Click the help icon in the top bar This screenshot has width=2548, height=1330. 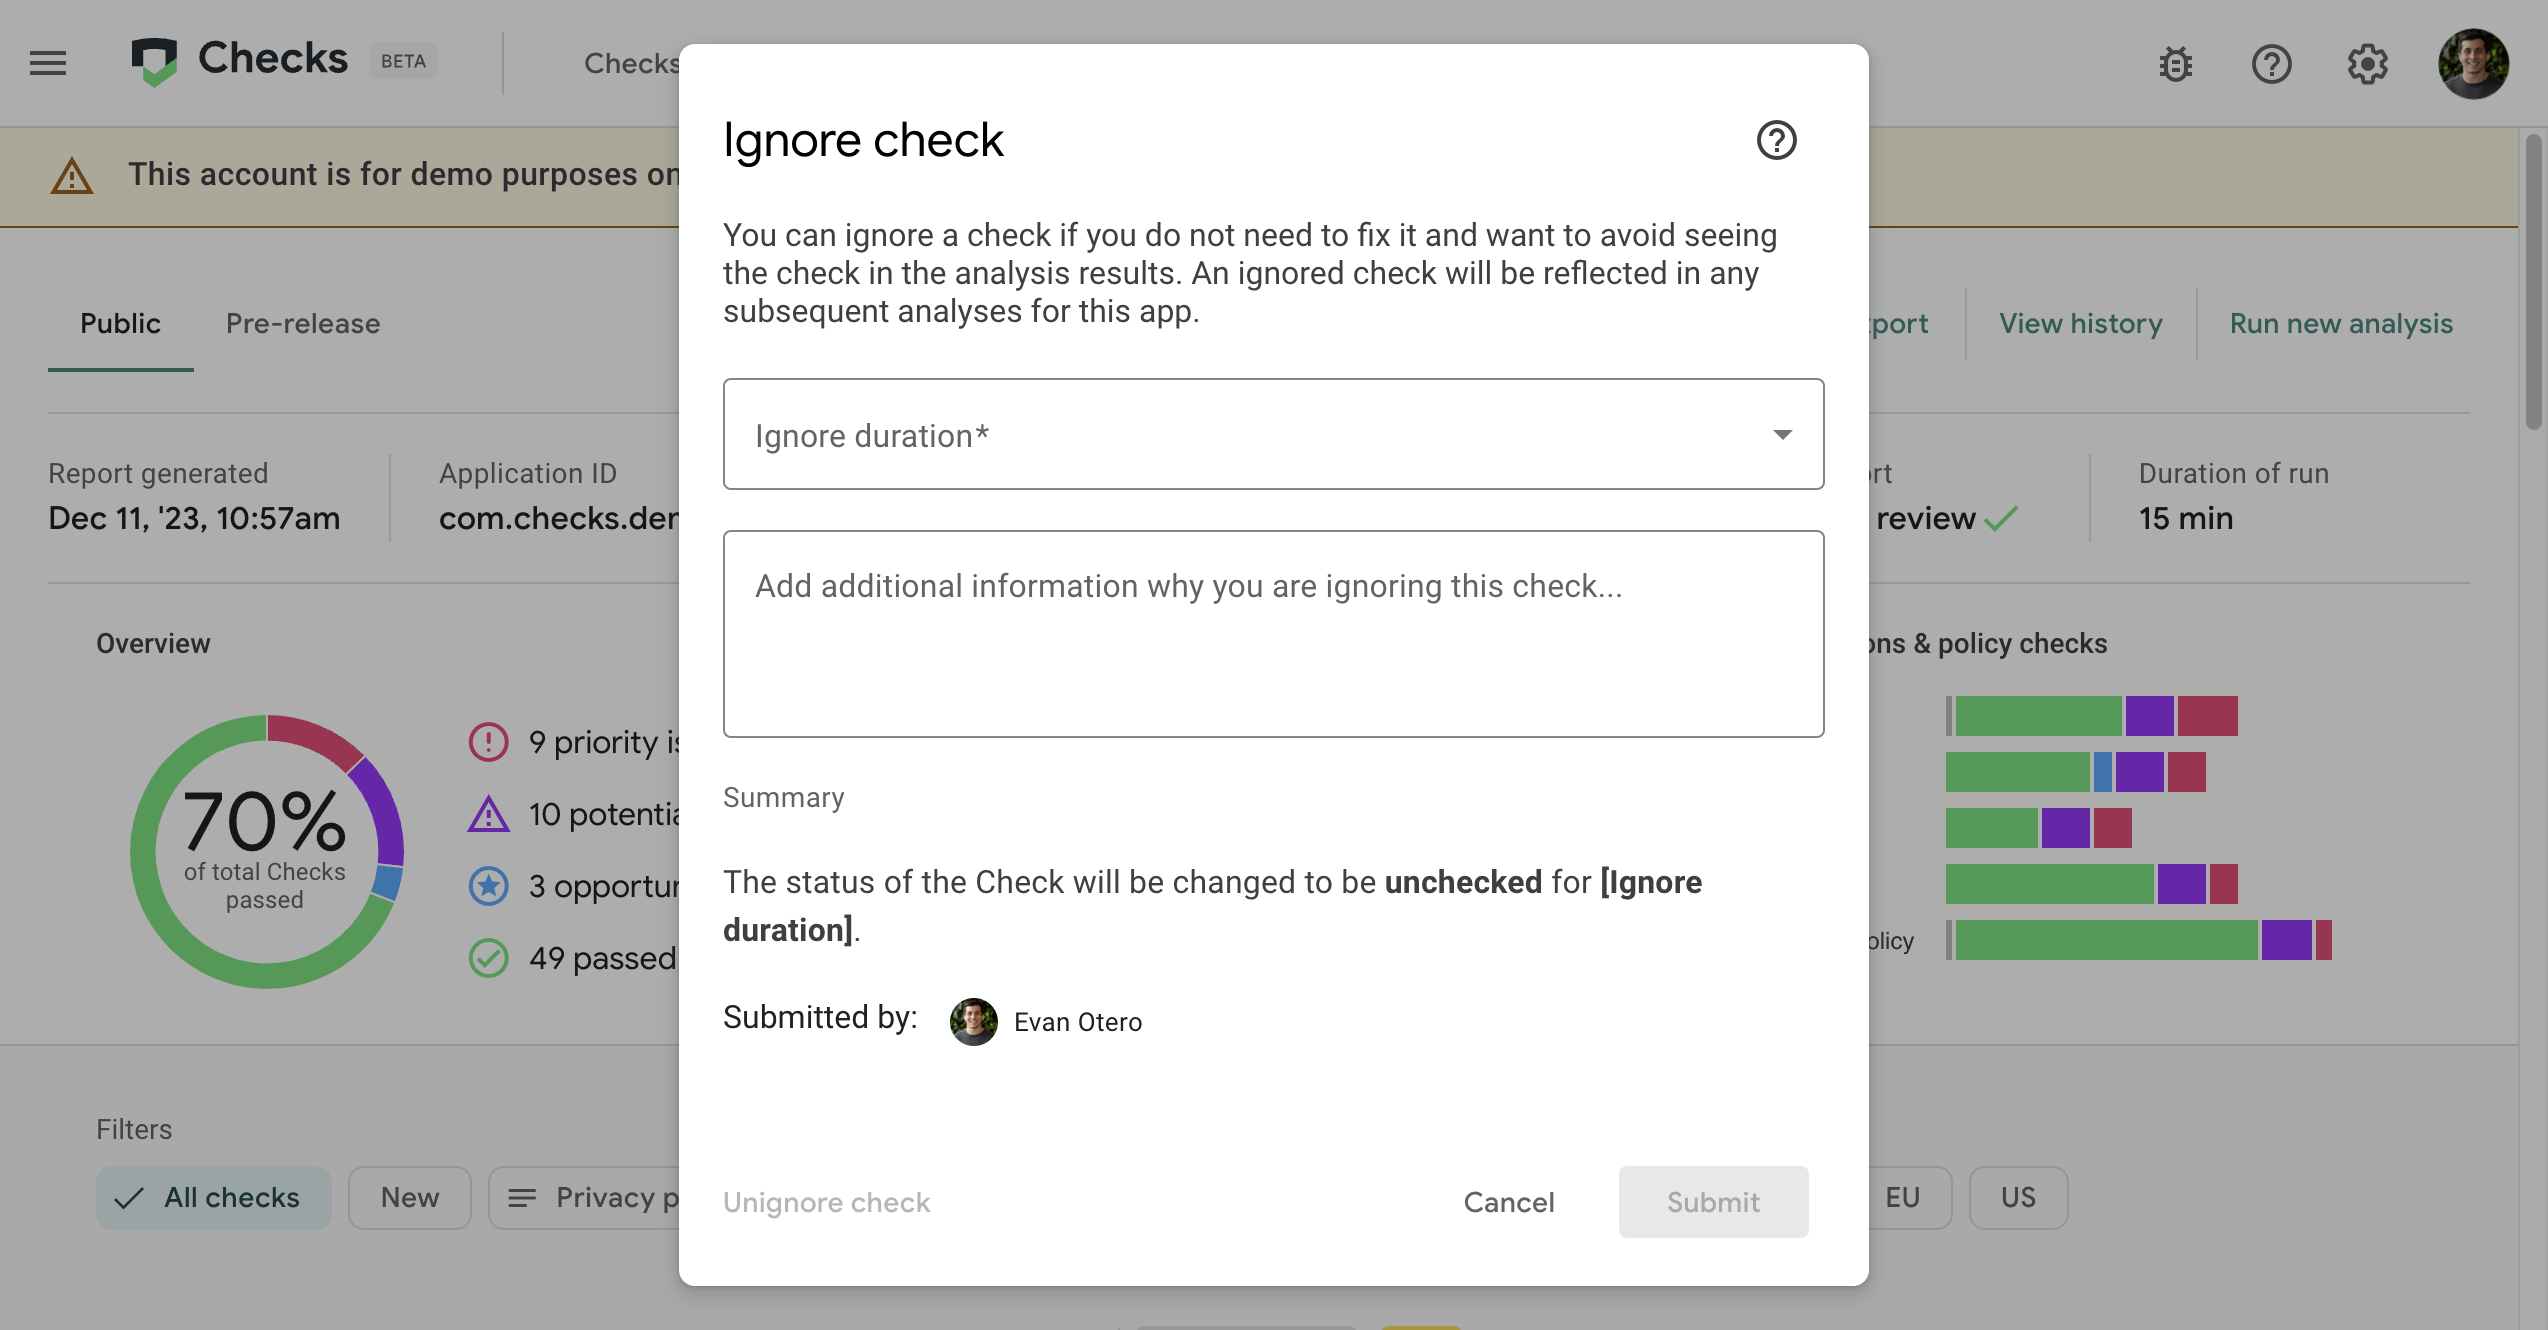pyautogui.click(x=2271, y=65)
